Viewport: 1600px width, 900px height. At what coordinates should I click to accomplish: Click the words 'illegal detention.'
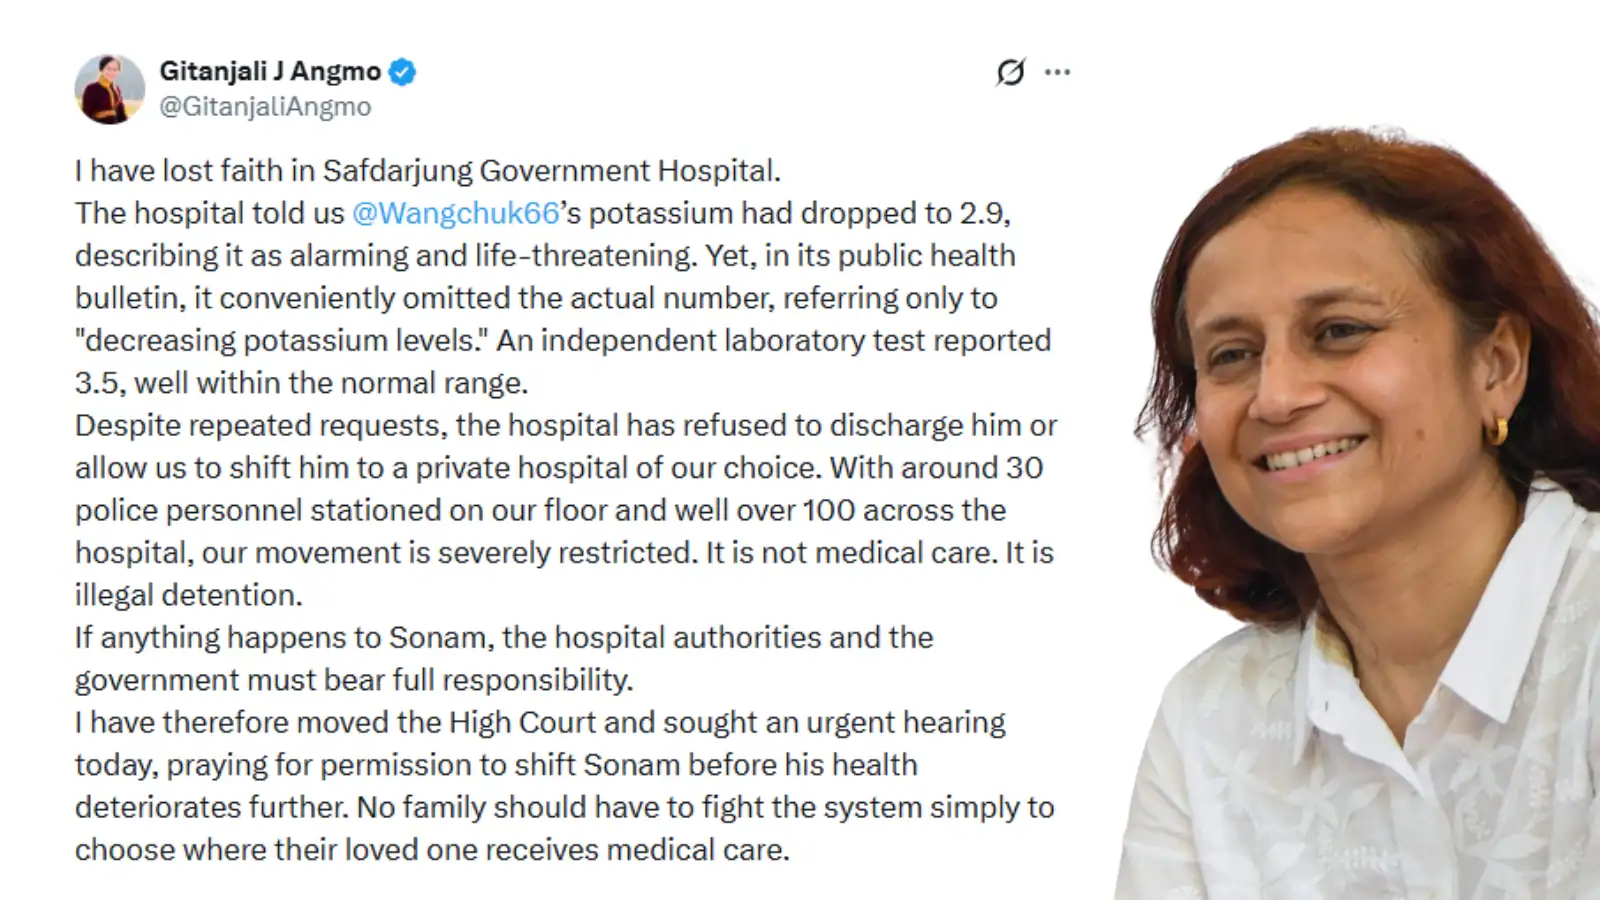click(188, 596)
